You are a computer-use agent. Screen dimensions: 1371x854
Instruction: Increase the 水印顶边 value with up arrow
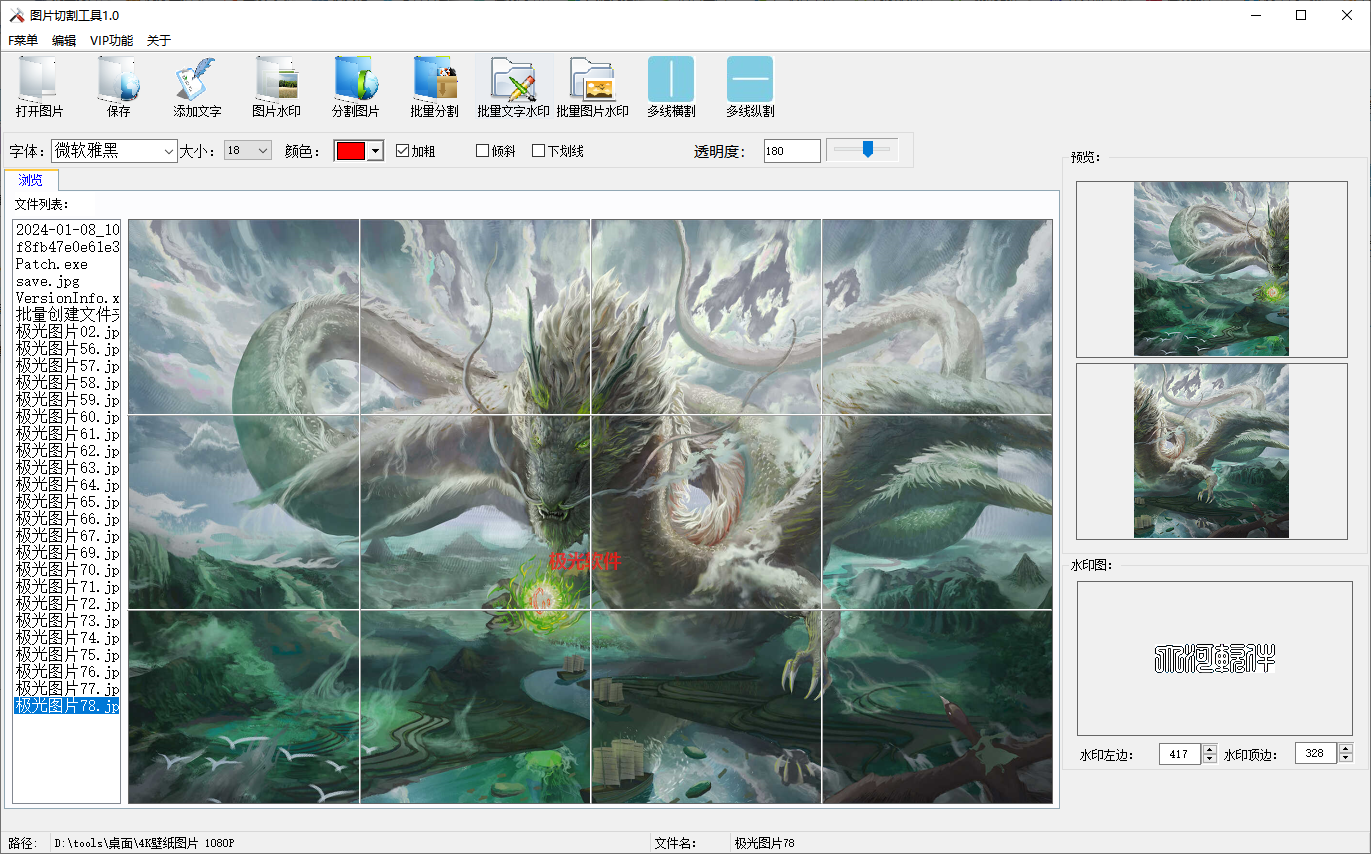1346,749
